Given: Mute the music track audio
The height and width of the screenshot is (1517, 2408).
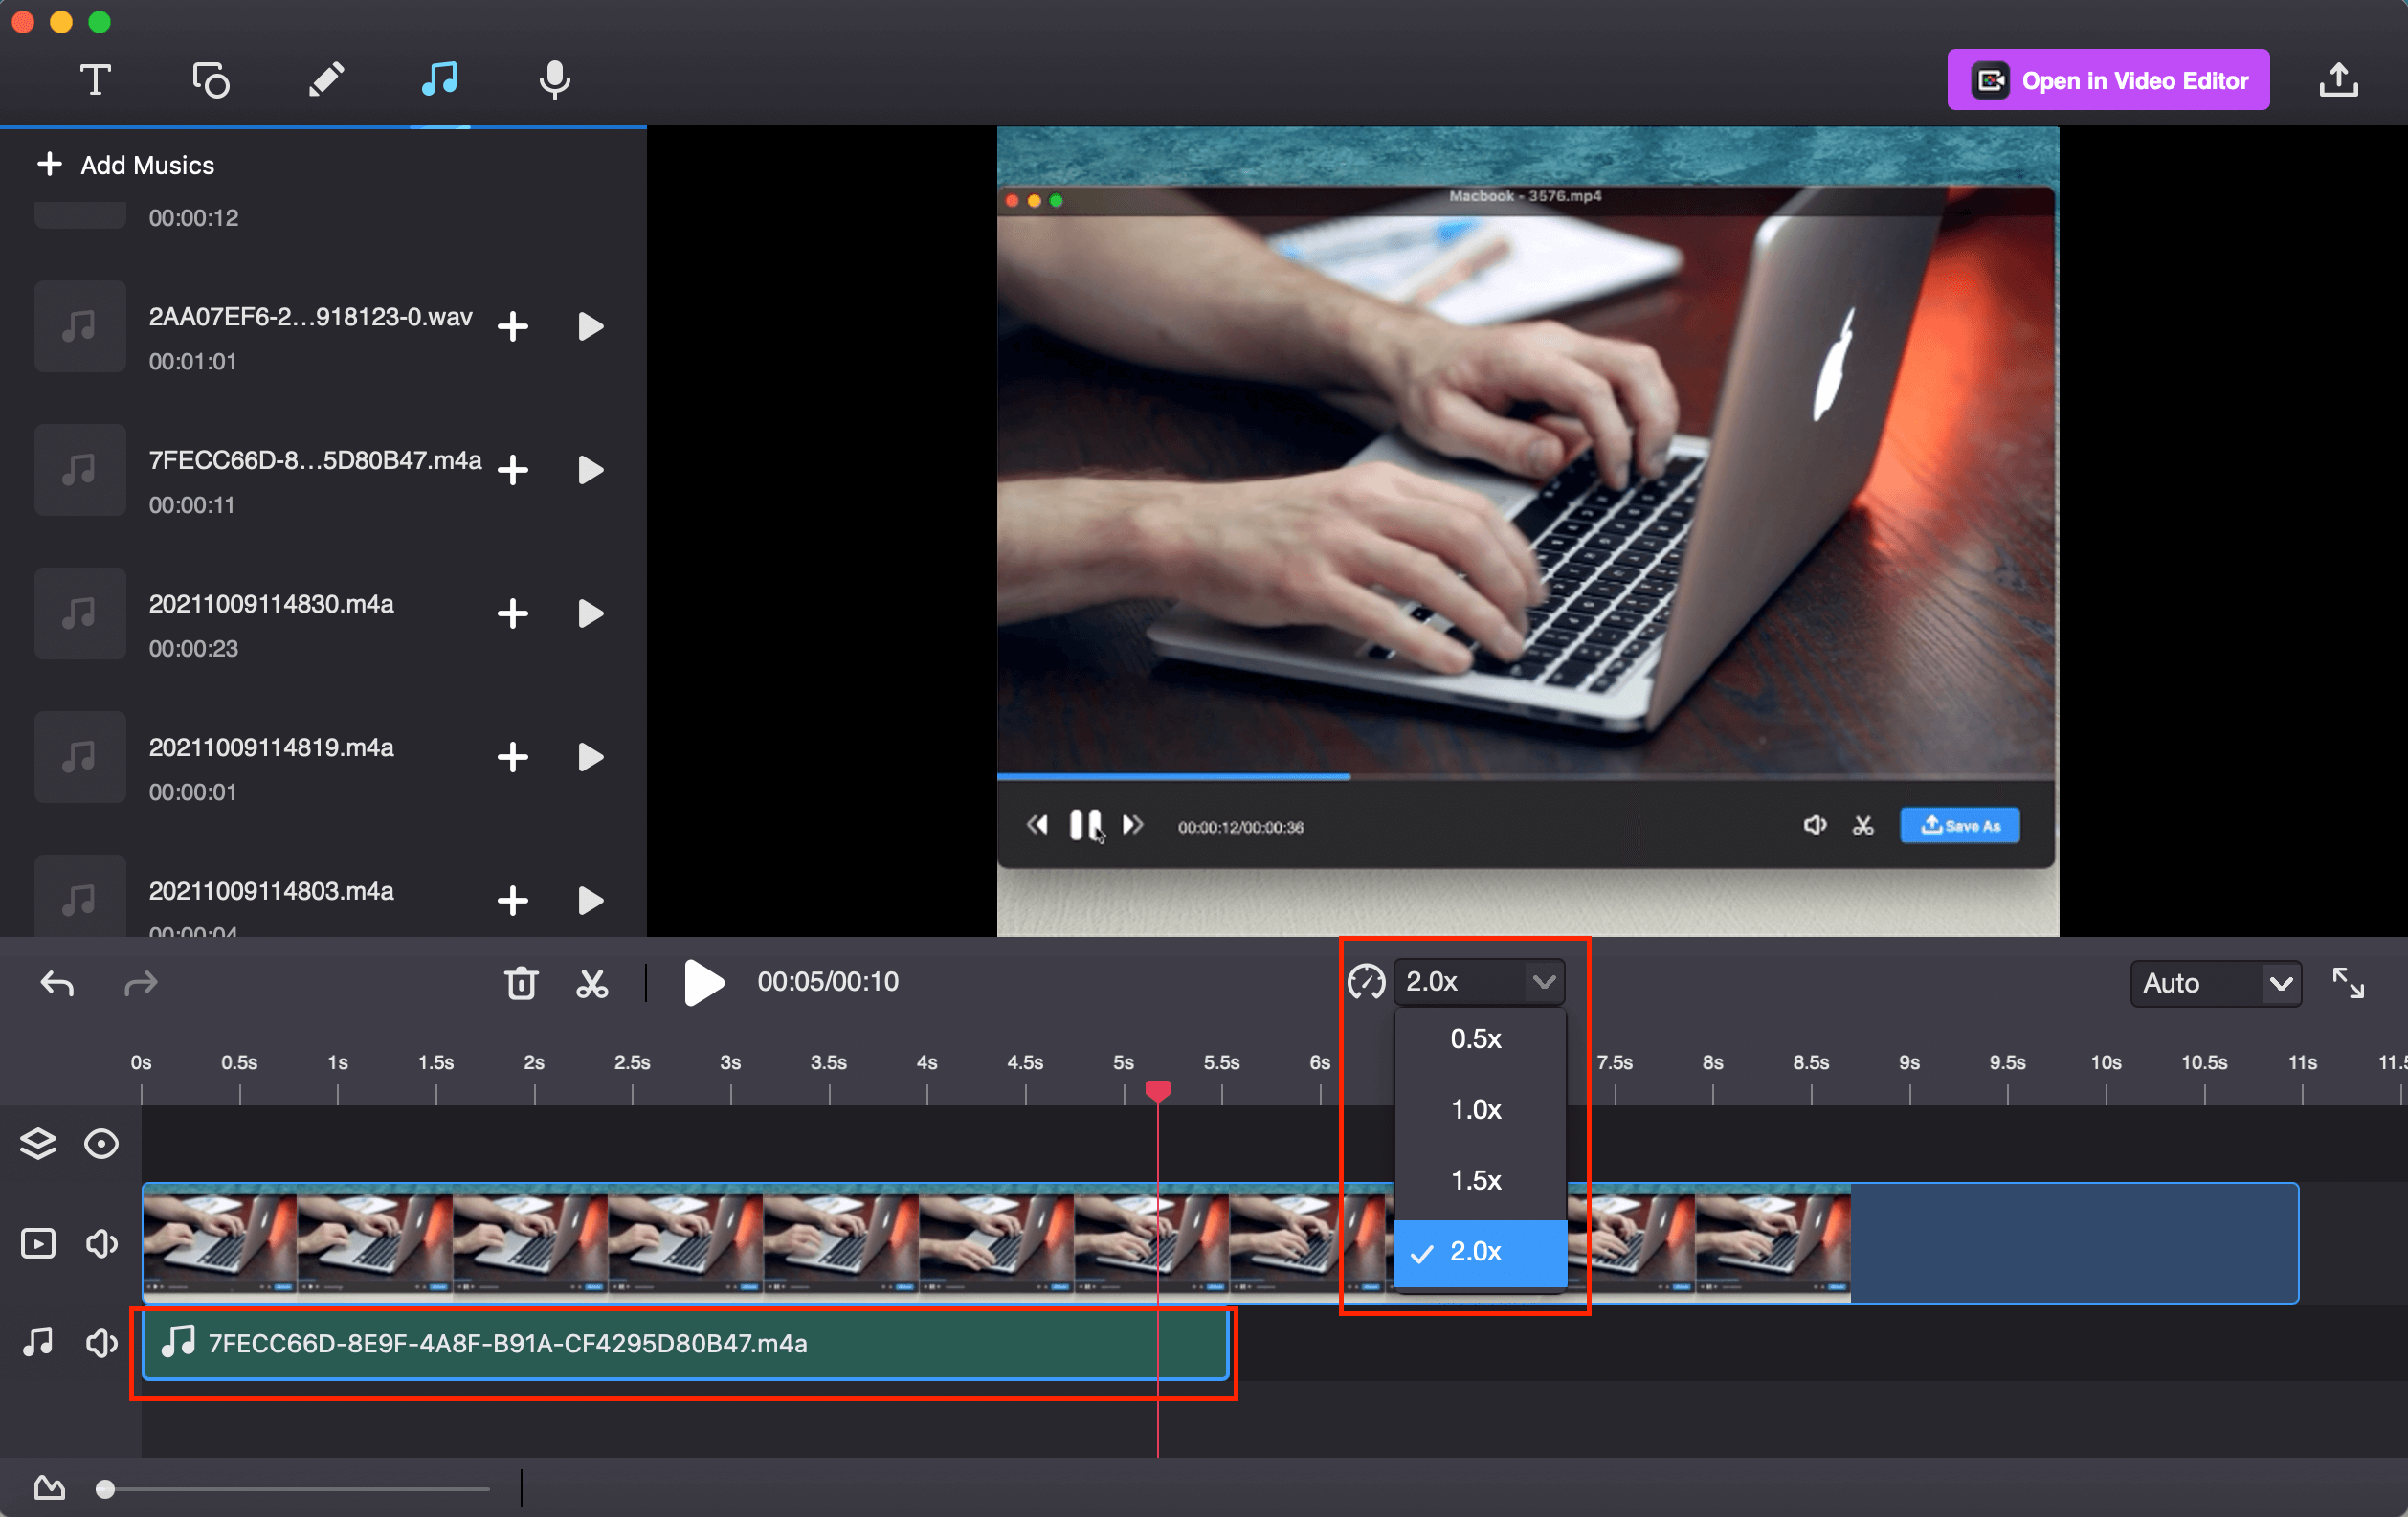Looking at the screenshot, I should (101, 1342).
